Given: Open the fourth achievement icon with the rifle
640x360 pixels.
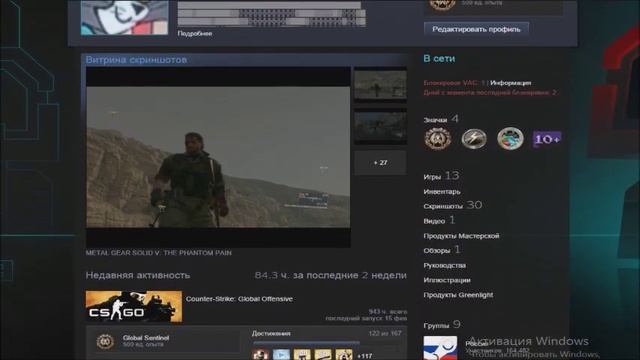Looking at the screenshot, I should click(323, 354).
